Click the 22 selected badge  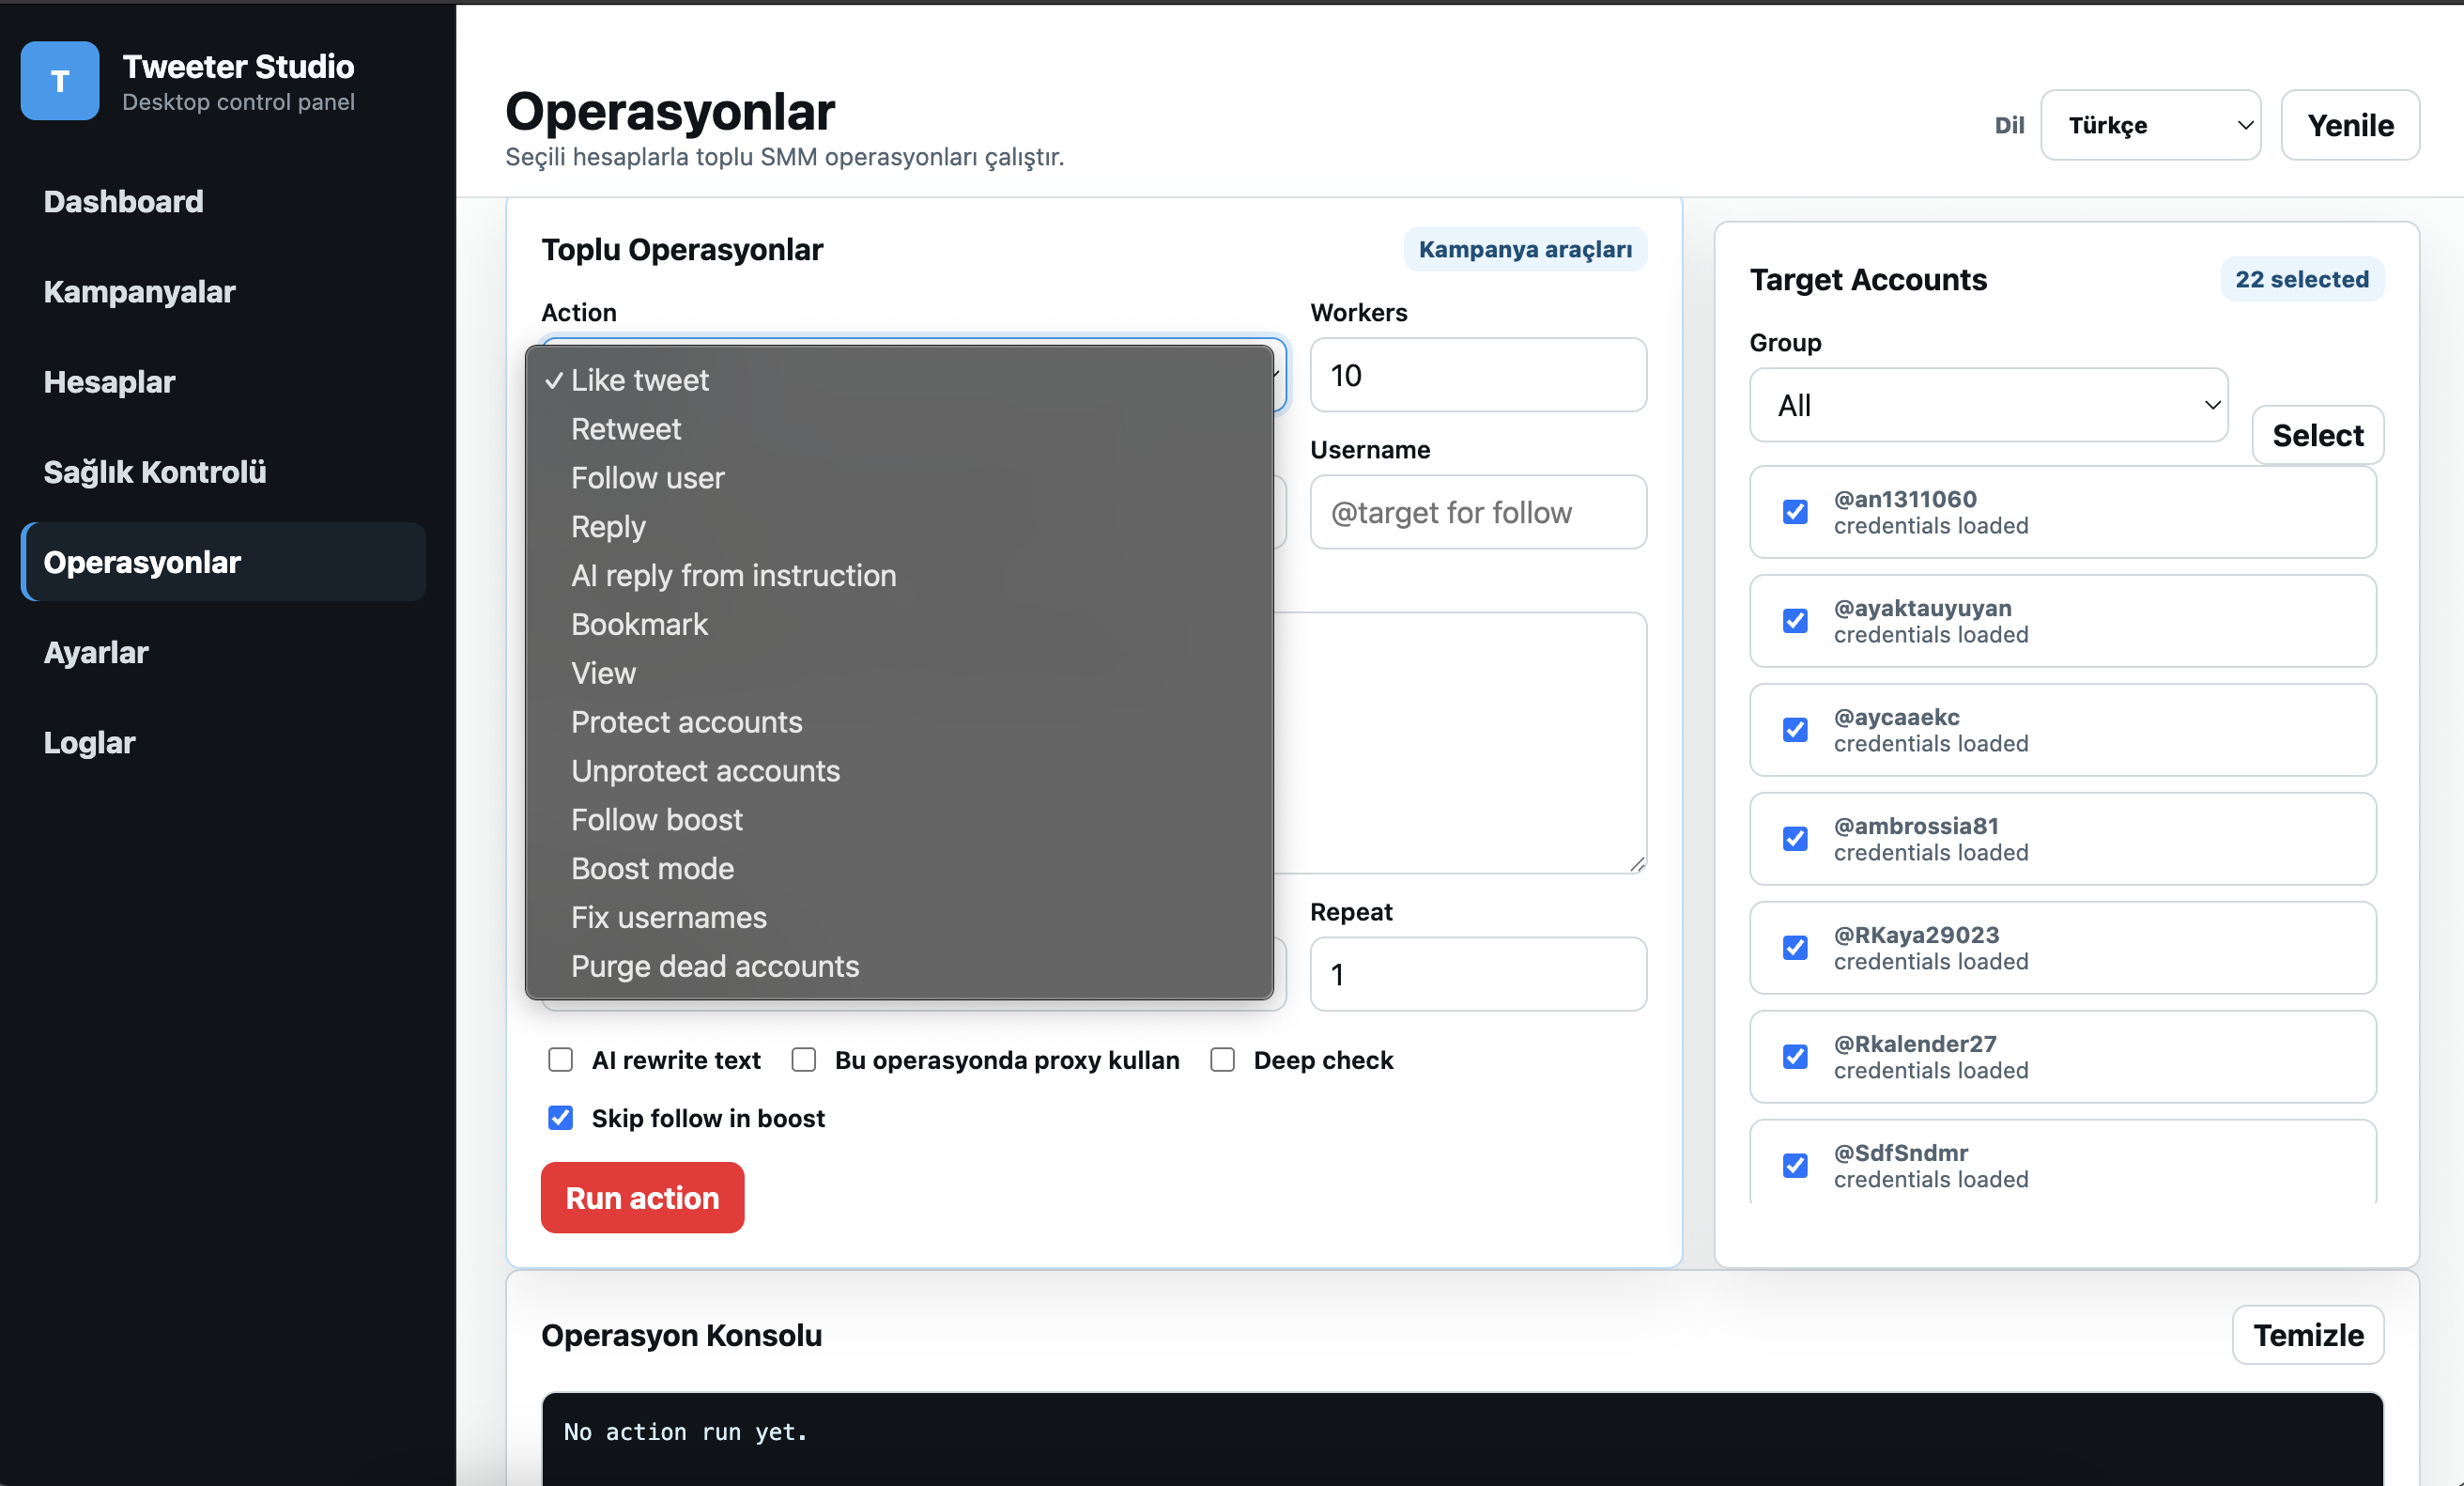[x=2302, y=279]
